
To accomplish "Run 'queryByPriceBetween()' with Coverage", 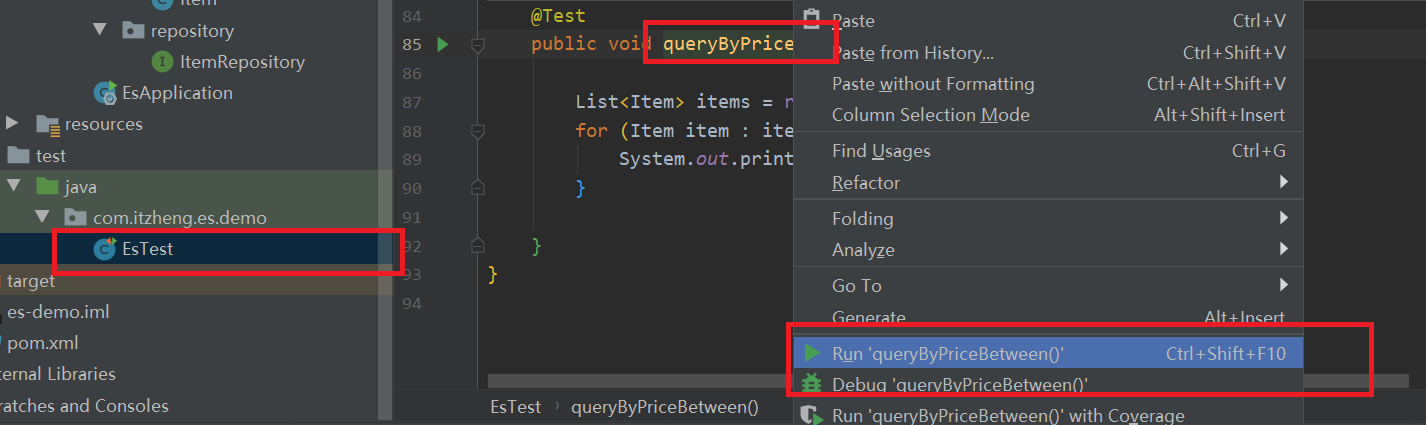I will (x=1048, y=416).
